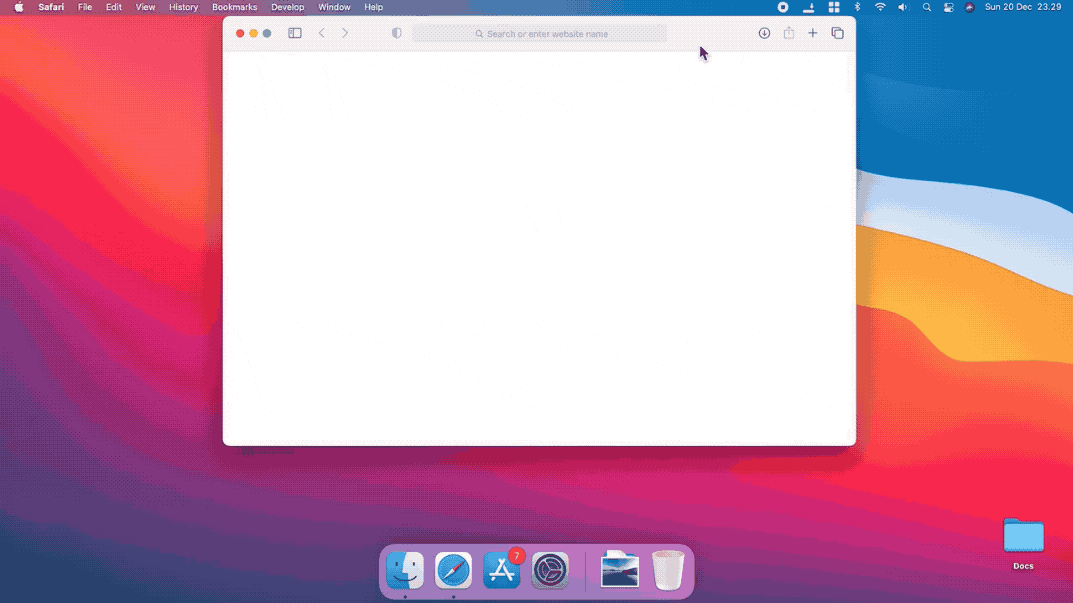Screen dimensions: 1073x603
Task: Open Finder from the Dock
Action: [x=405, y=570]
